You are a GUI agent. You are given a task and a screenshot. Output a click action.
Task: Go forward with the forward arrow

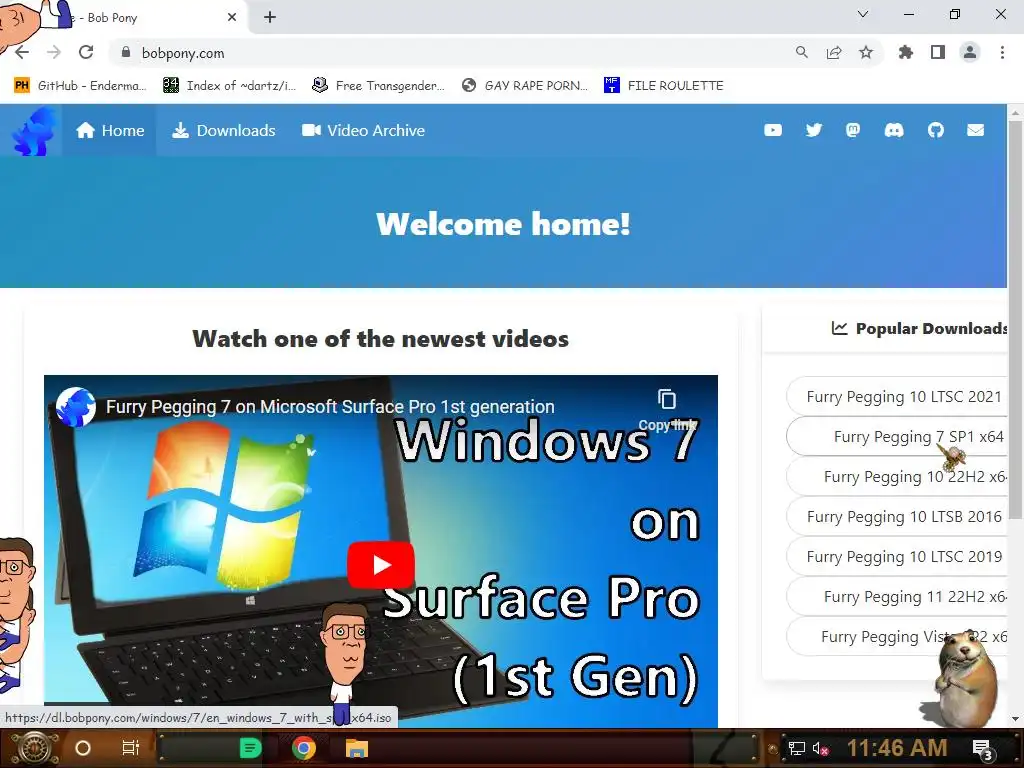coord(54,52)
